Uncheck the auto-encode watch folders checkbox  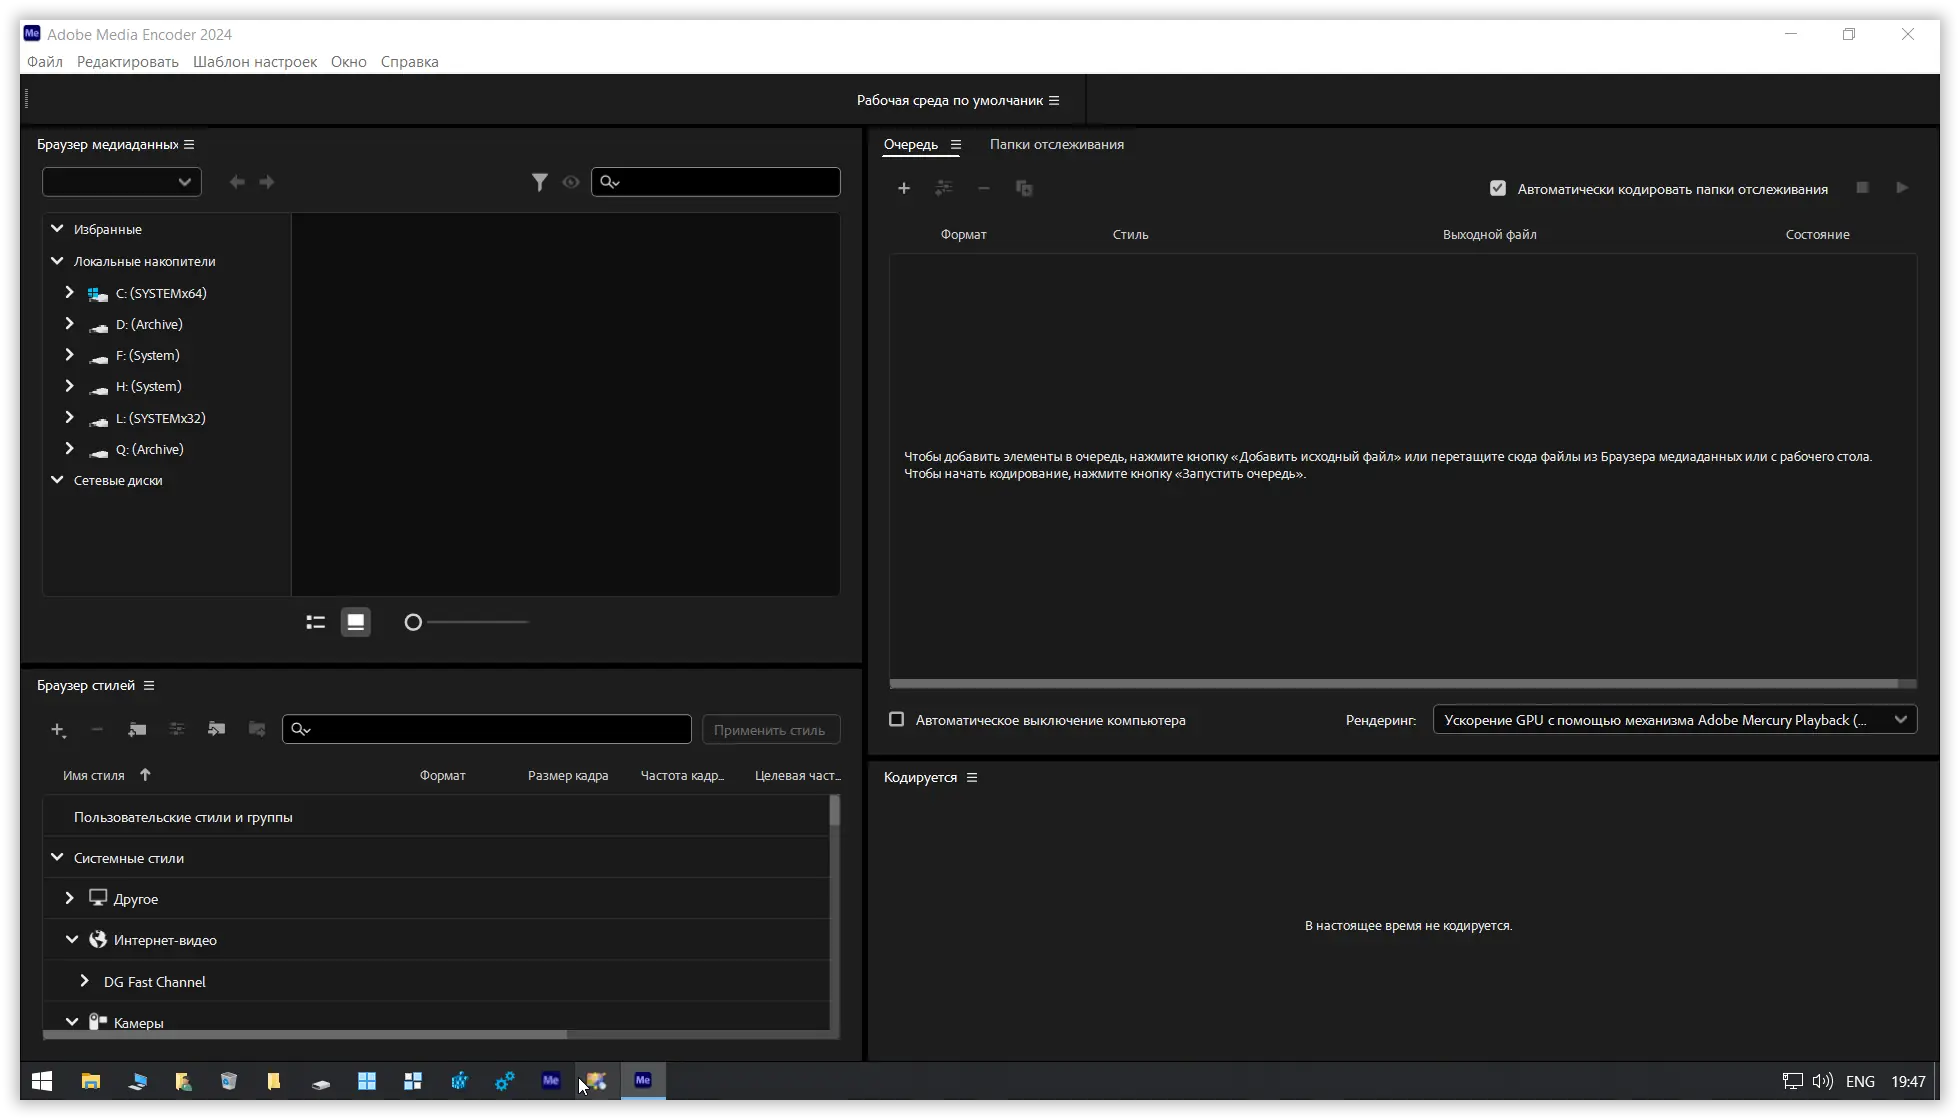pyautogui.click(x=1498, y=189)
